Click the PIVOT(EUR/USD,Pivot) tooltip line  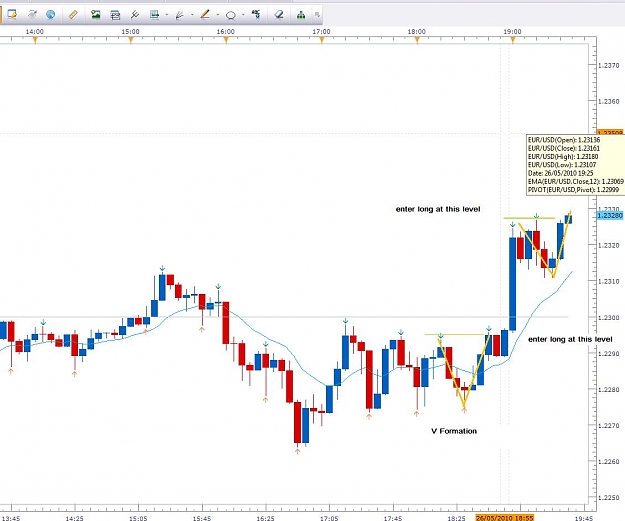pyautogui.click(x=573, y=190)
